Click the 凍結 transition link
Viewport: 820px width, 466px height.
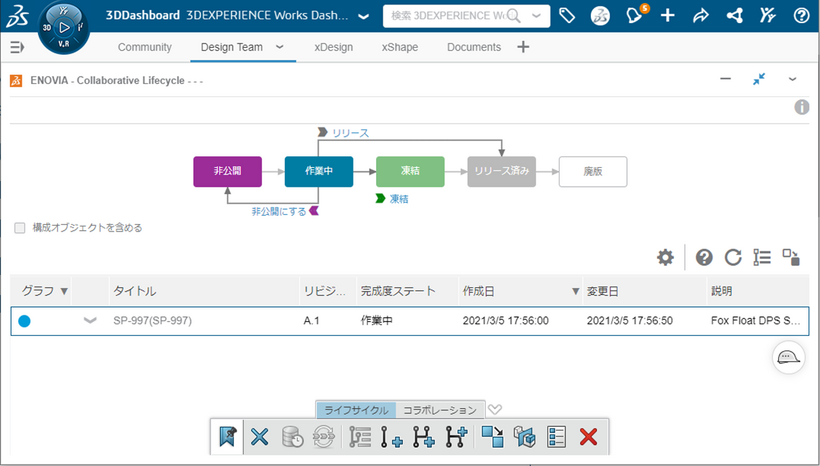[x=399, y=199]
